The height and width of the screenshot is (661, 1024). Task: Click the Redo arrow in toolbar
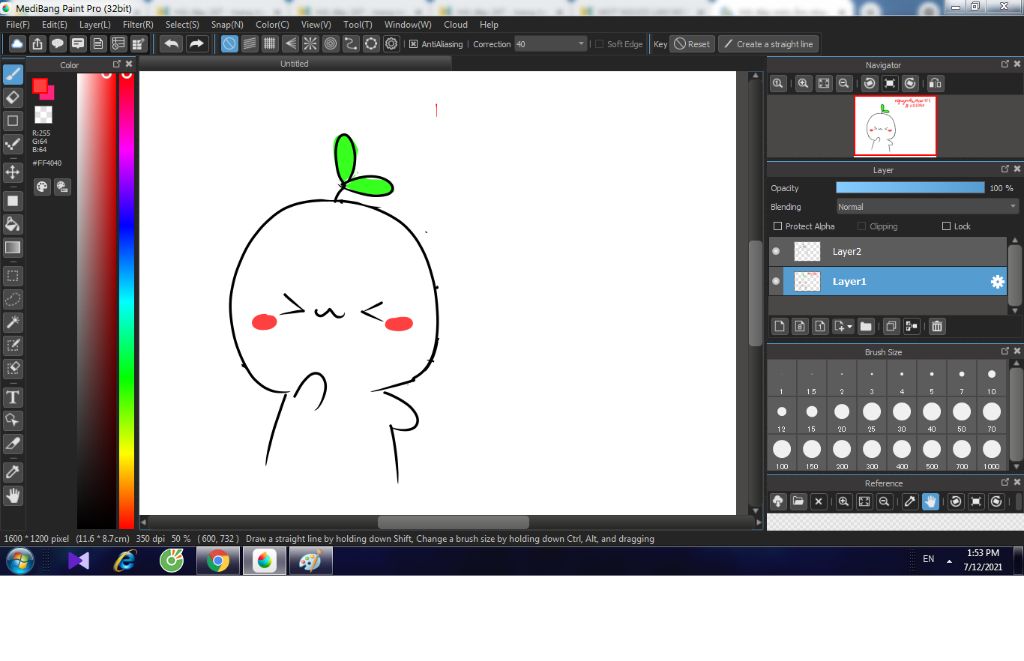click(x=196, y=44)
